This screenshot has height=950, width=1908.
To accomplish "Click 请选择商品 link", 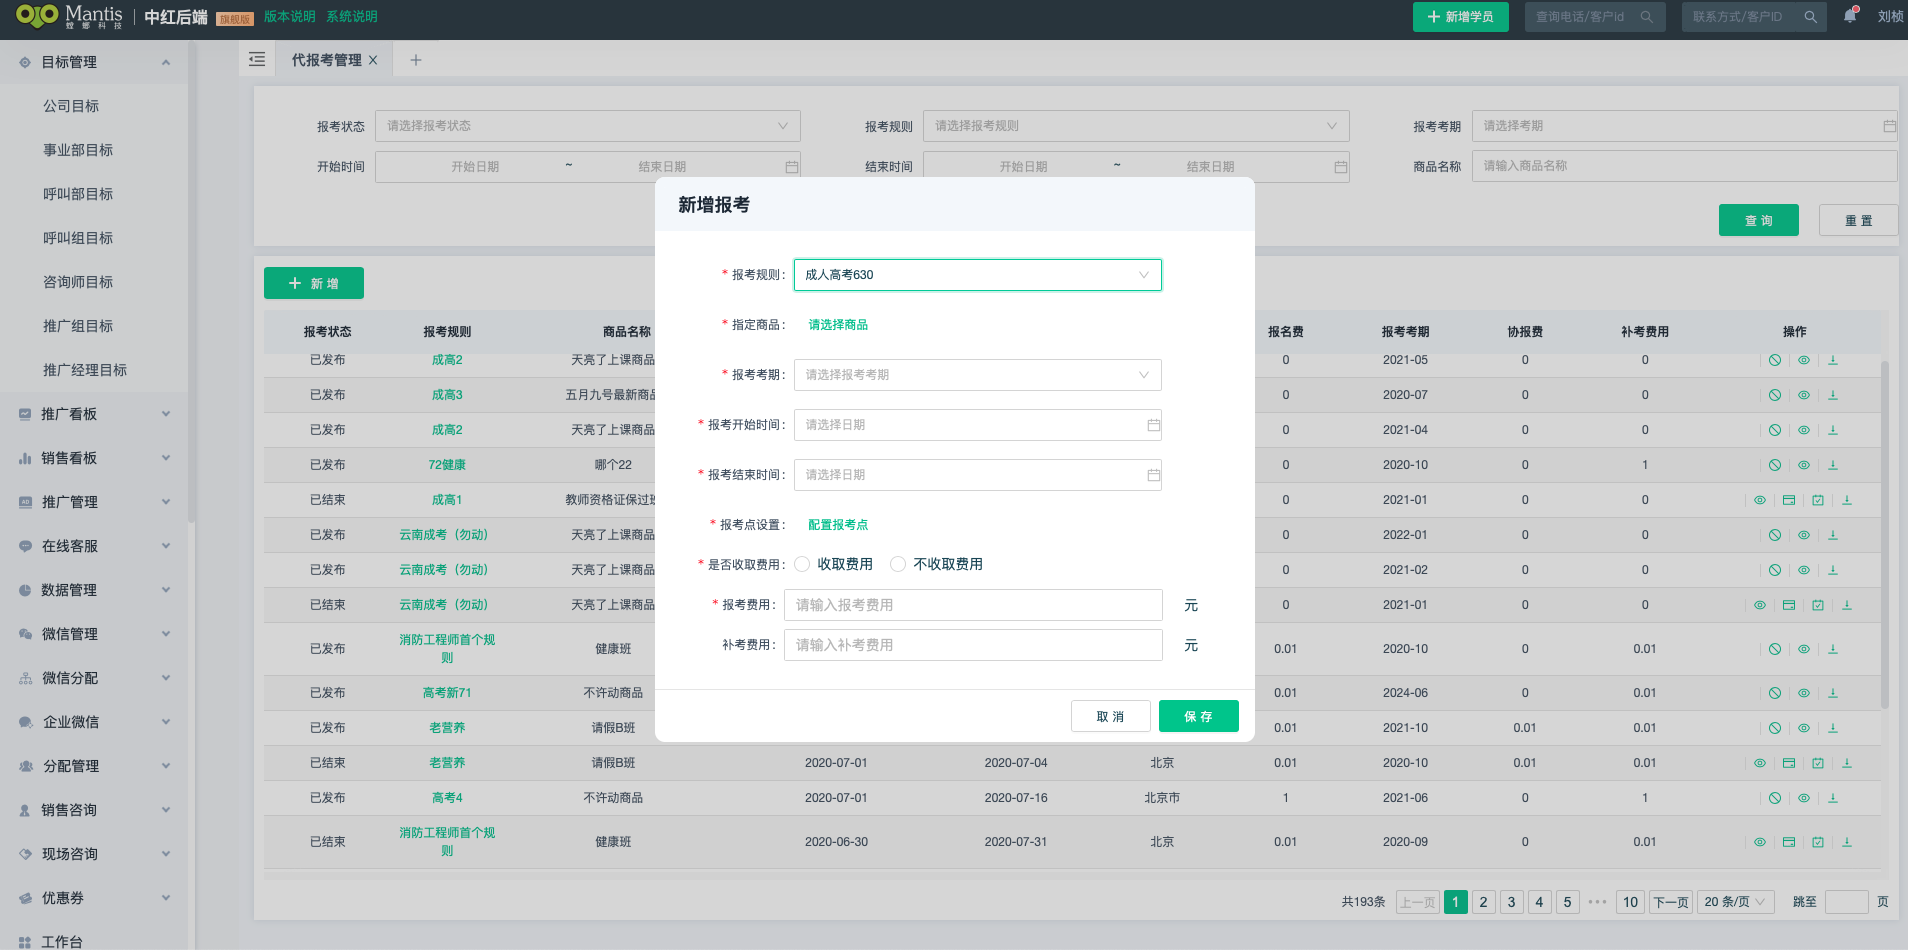I will 838,325.
